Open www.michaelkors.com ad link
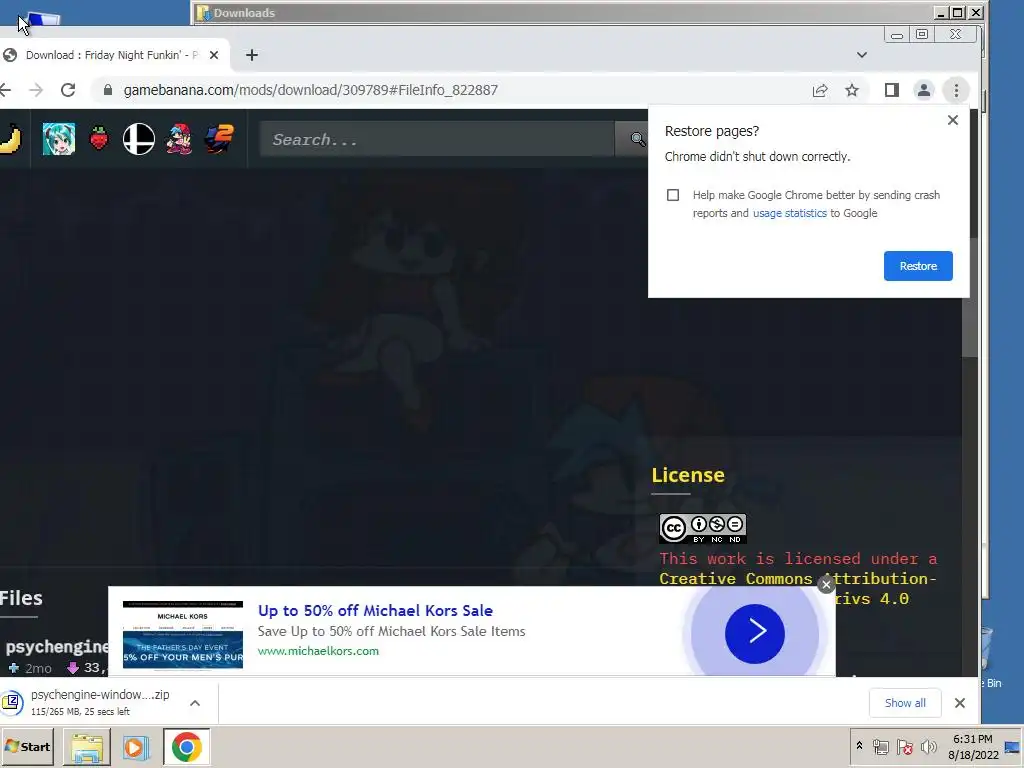The height and width of the screenshot is (768, 1024). point(318,651)
